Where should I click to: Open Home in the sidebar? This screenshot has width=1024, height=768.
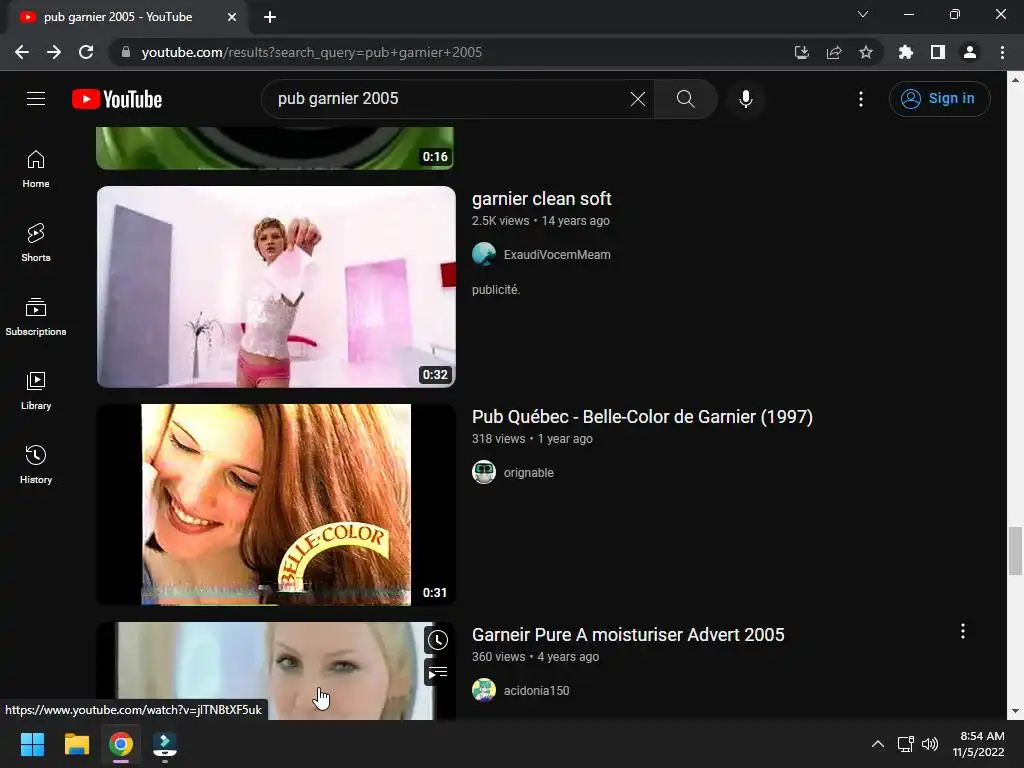coord(36,169)
